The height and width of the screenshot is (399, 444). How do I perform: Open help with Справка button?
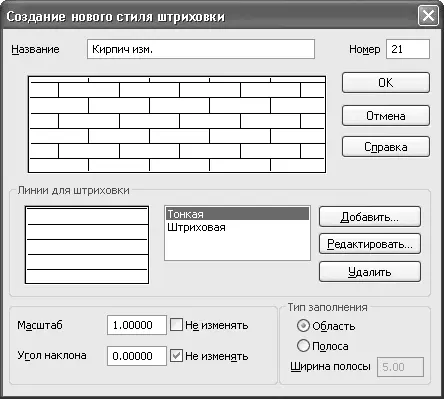point(386,147)
